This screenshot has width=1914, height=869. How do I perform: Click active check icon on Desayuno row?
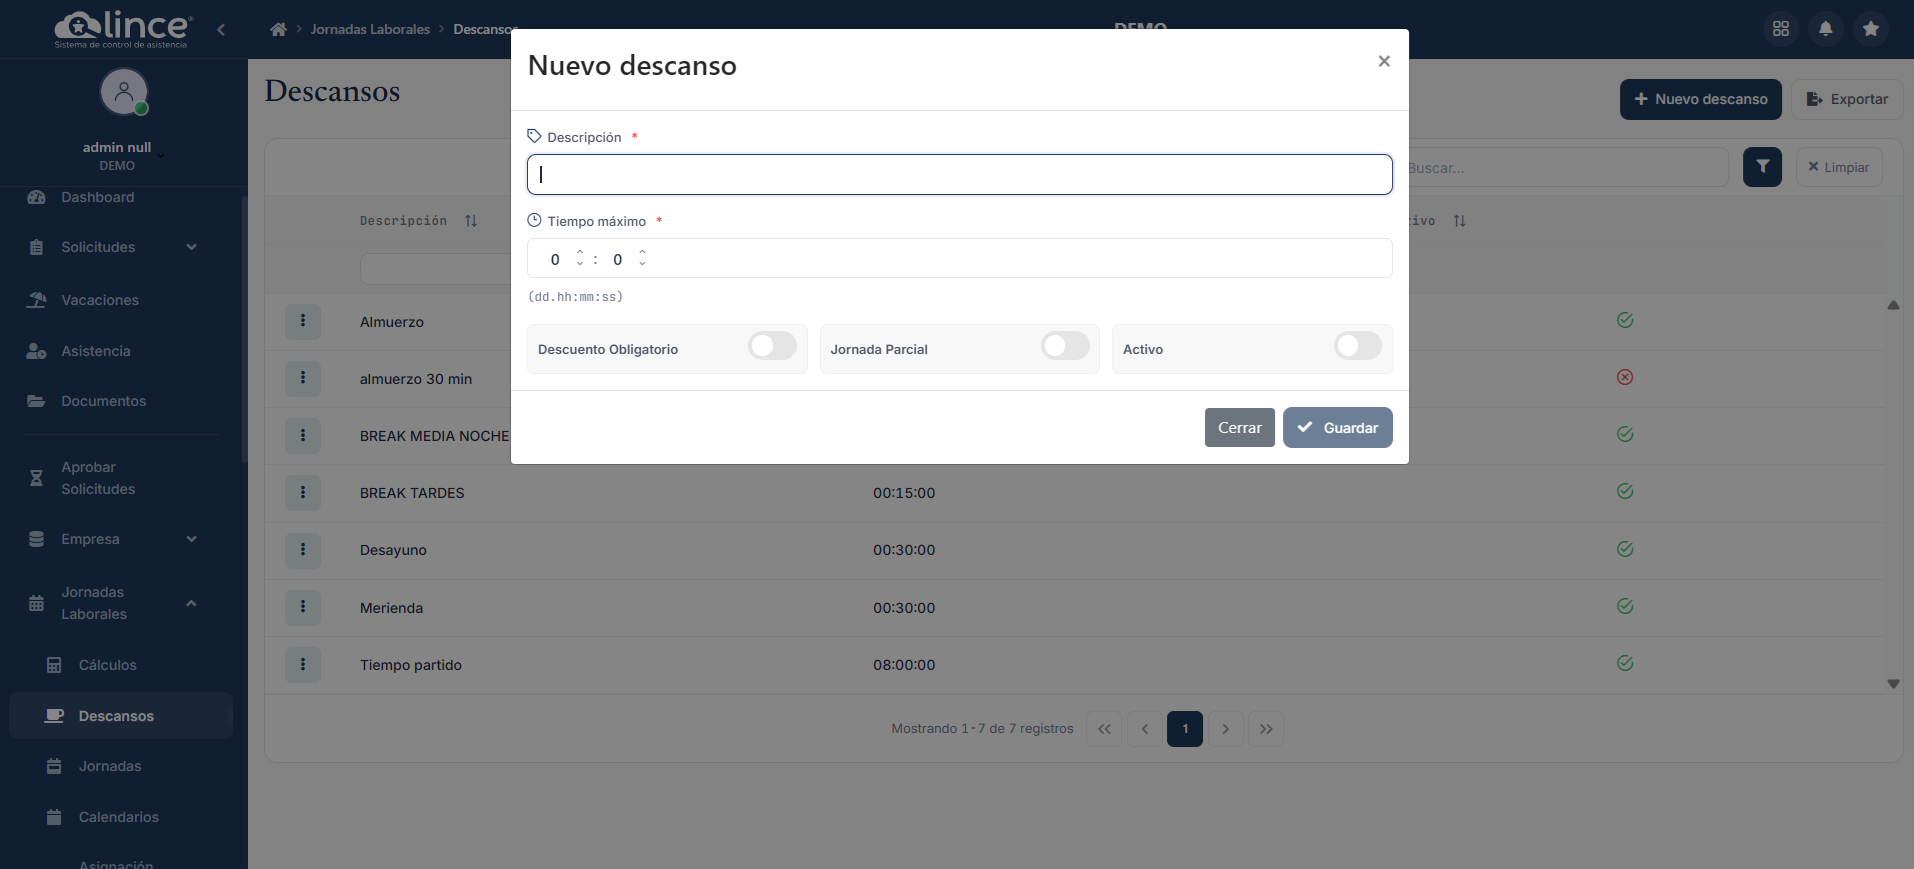coord(1625,549)
